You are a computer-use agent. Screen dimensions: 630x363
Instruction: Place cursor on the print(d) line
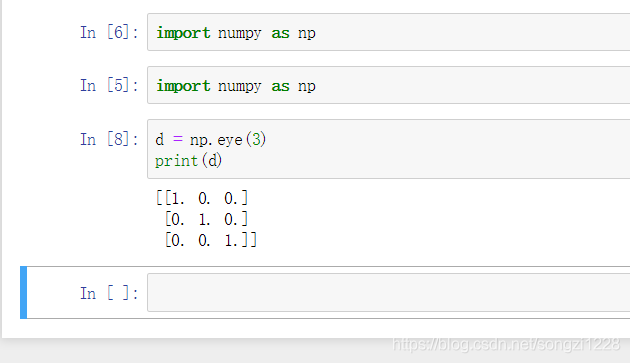click(x=188, y=161)
